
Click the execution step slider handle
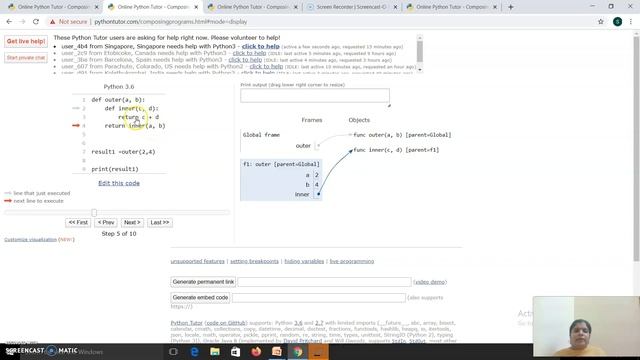coord(94,213)
